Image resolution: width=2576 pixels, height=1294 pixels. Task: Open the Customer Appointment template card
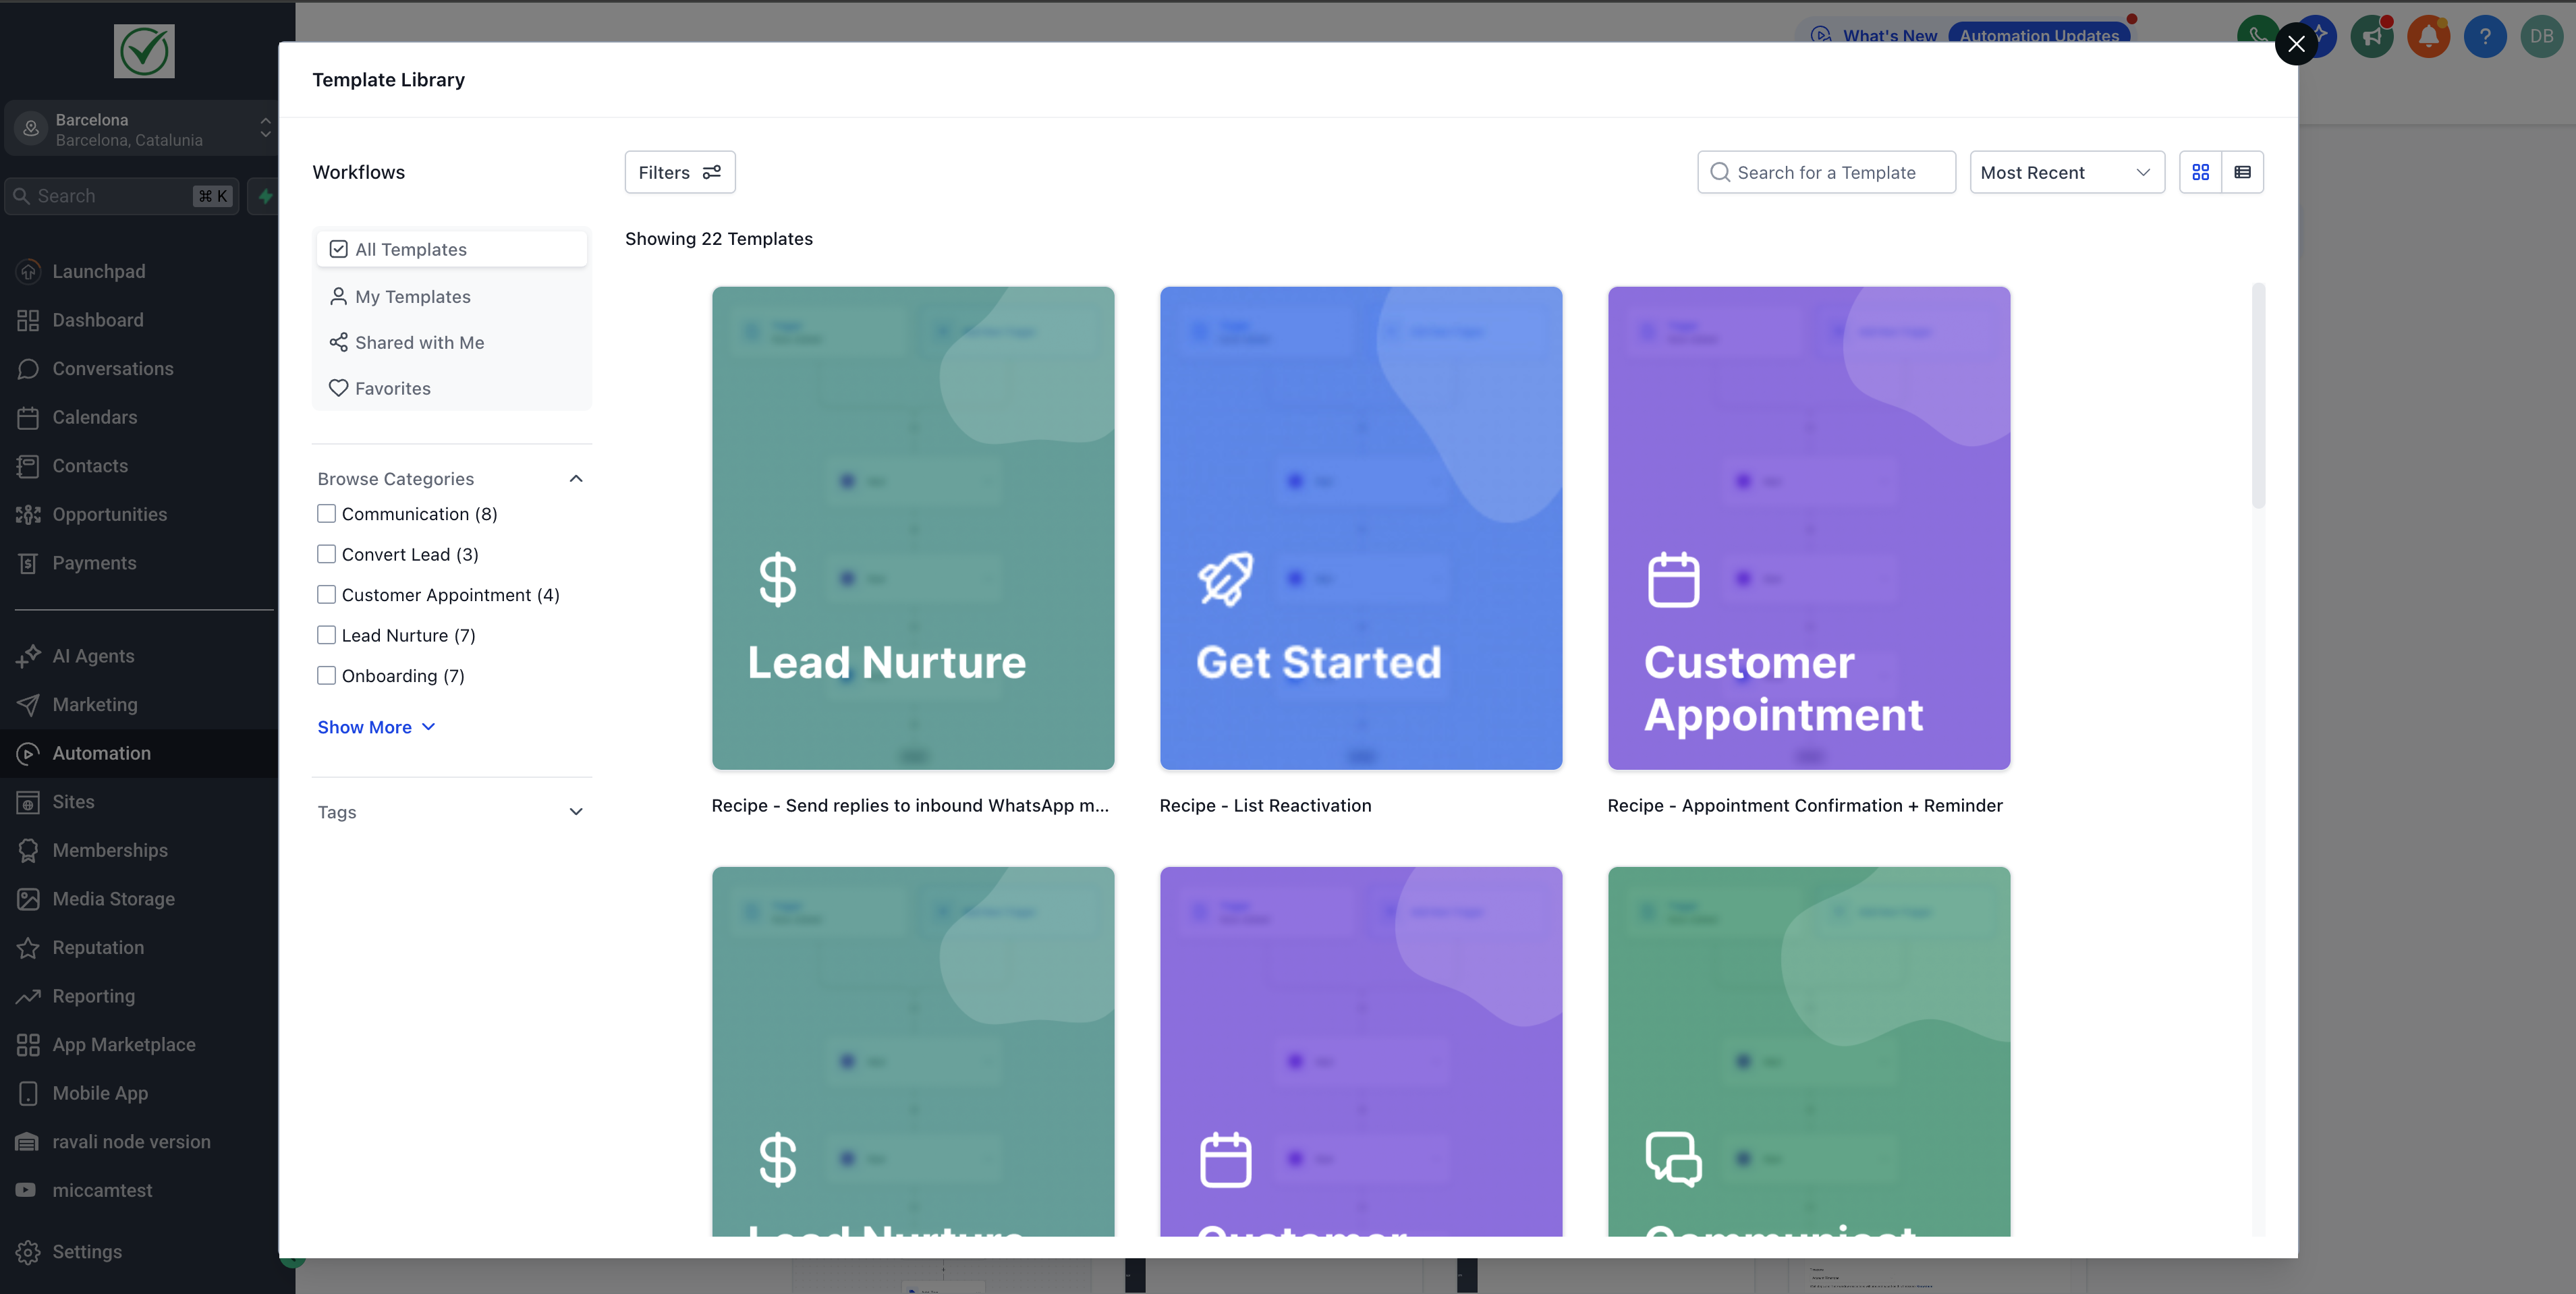[1808, 528]
